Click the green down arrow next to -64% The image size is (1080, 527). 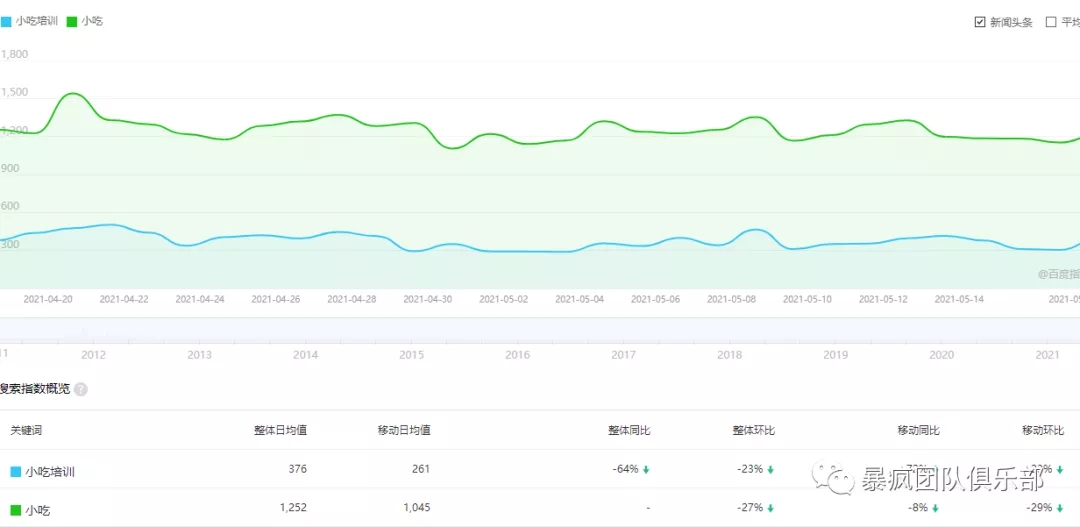[x=646, y=469]
